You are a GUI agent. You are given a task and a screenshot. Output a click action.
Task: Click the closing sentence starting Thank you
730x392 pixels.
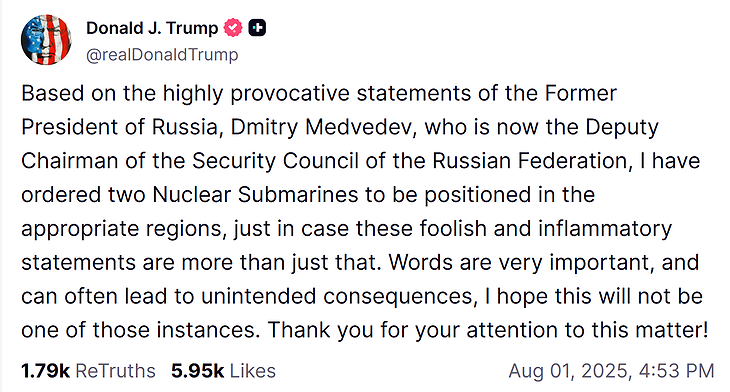(x=488, y=330)
